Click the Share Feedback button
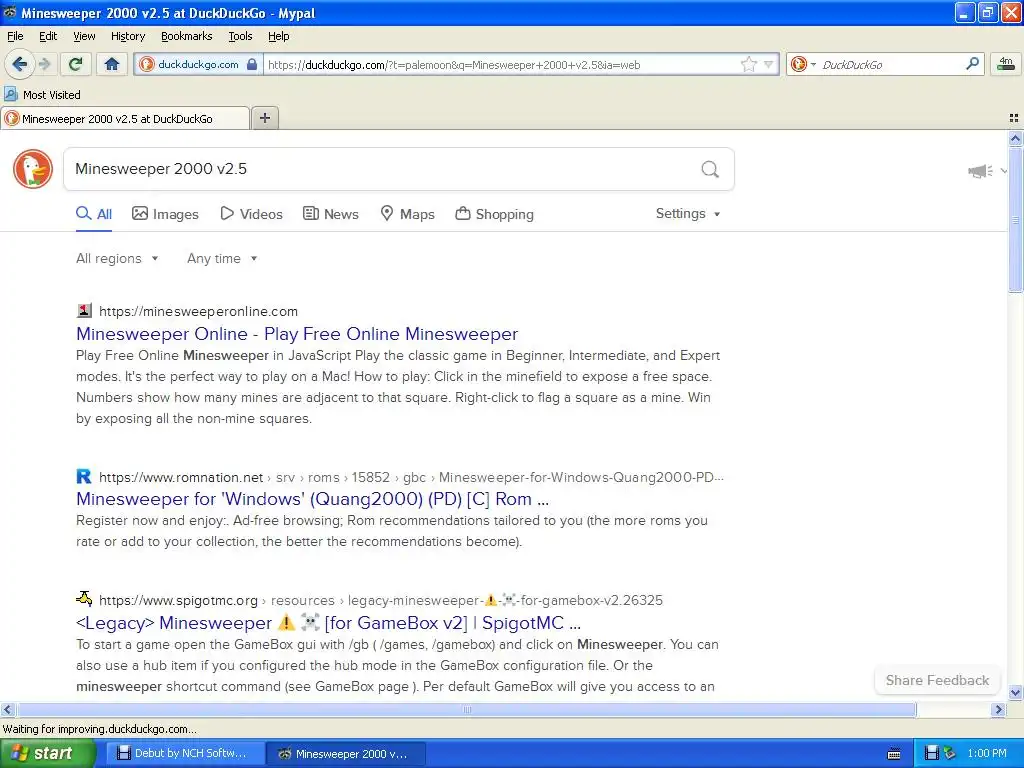1024x768 pixels. [937, 680]
